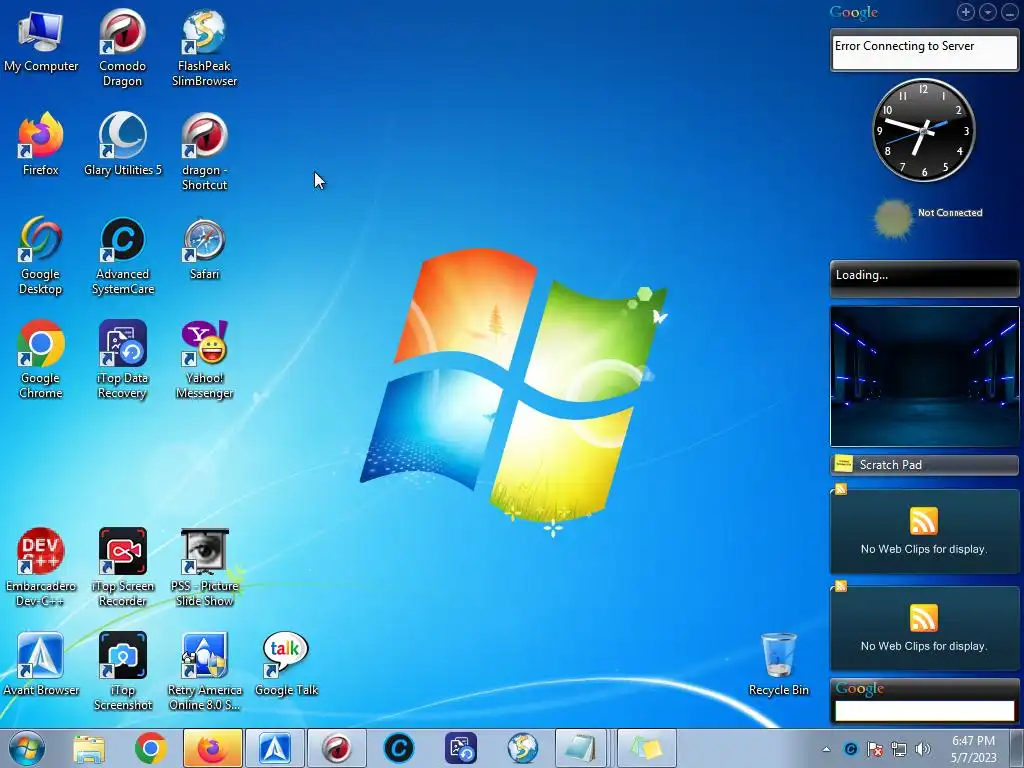The width and height of the screenshot is (1024, 768).
Task: Open the first Web Clips RSS icon
Action: (923, 521)
